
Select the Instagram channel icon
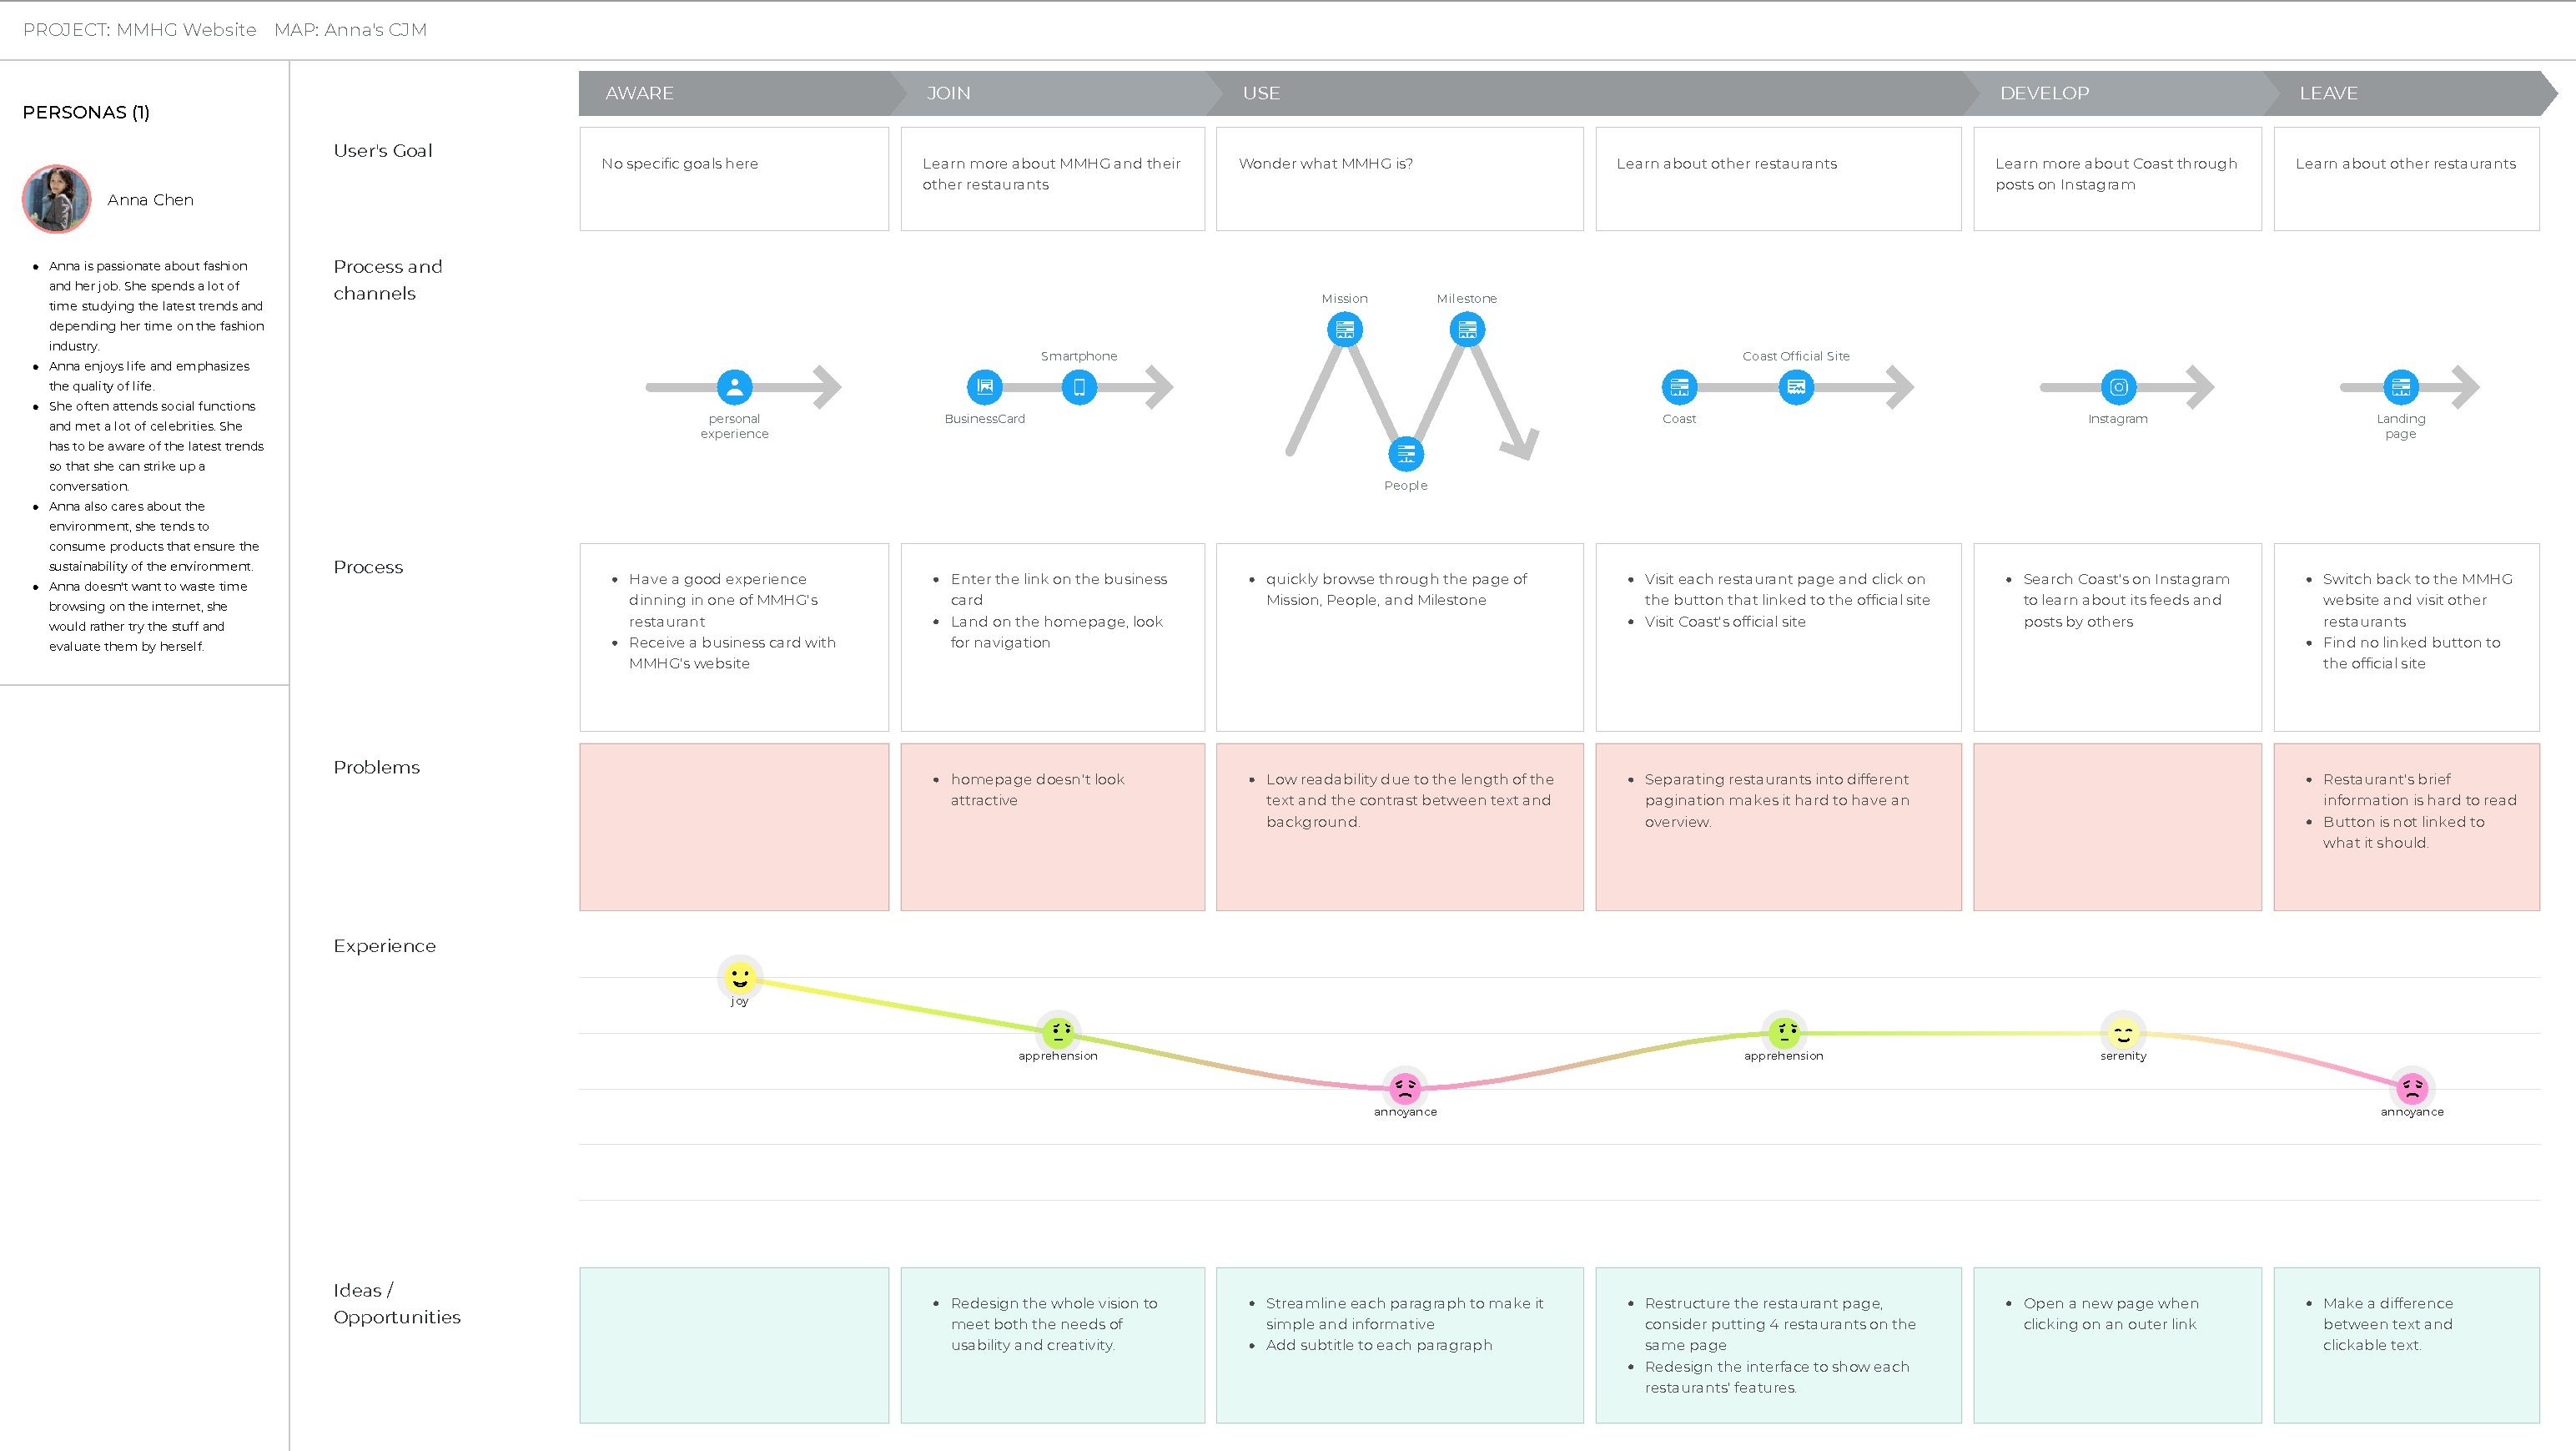[2118, 387]
